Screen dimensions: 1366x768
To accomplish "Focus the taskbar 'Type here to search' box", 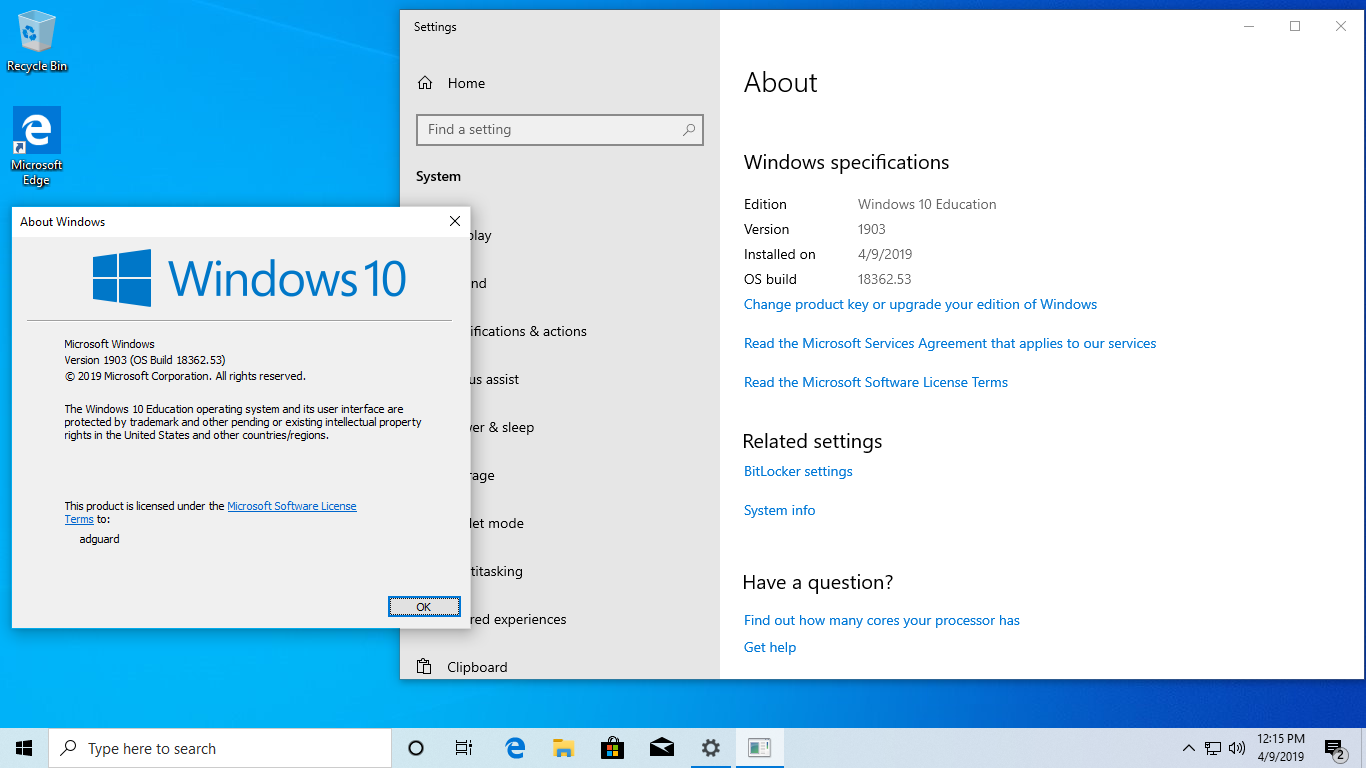I will tap(220, 748).
